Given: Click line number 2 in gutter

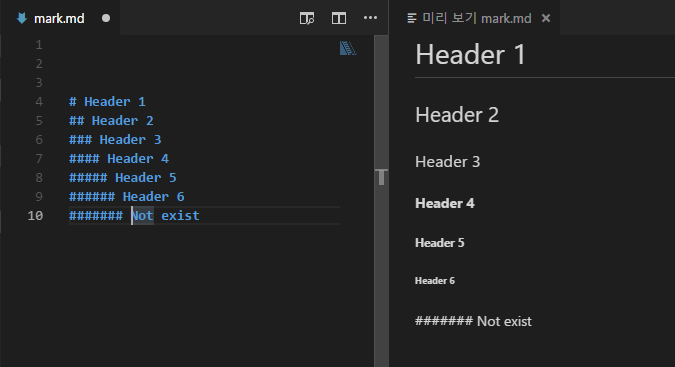Looking at the screenshot, I should tap(39, 64).
